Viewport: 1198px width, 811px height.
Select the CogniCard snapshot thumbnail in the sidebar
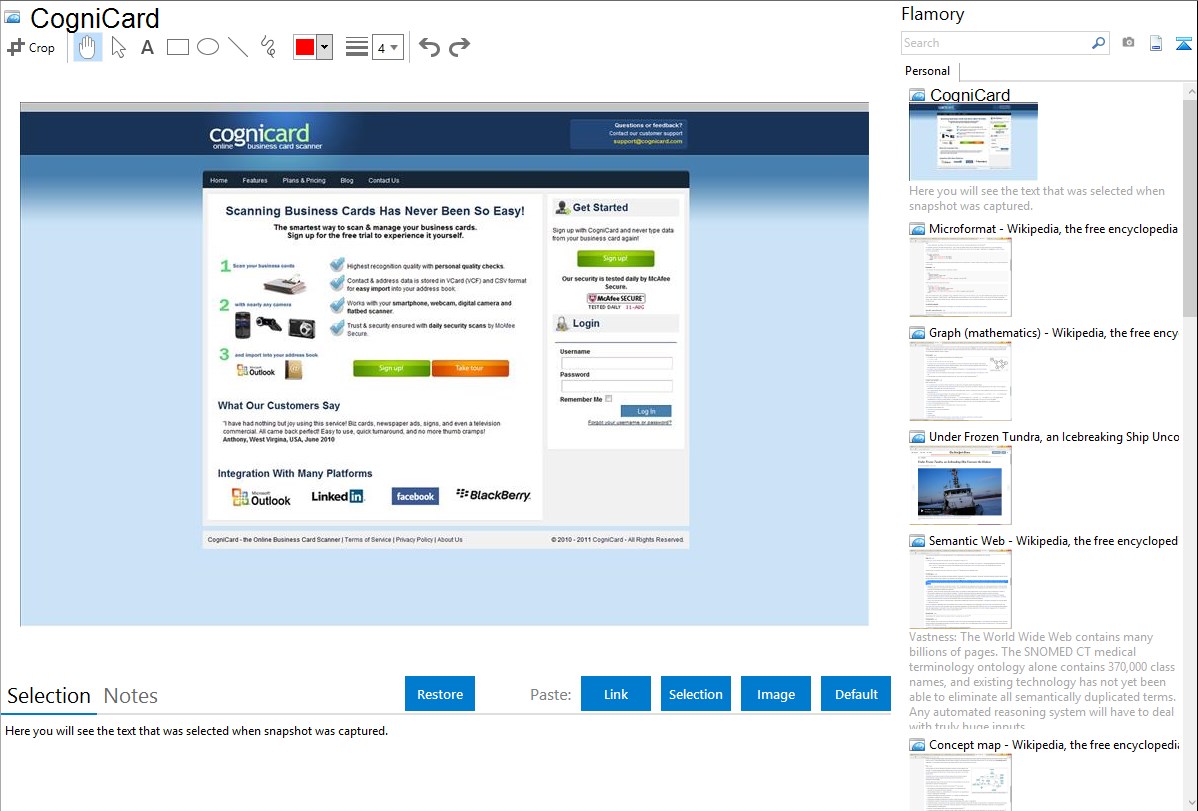[x=973, y=142]
